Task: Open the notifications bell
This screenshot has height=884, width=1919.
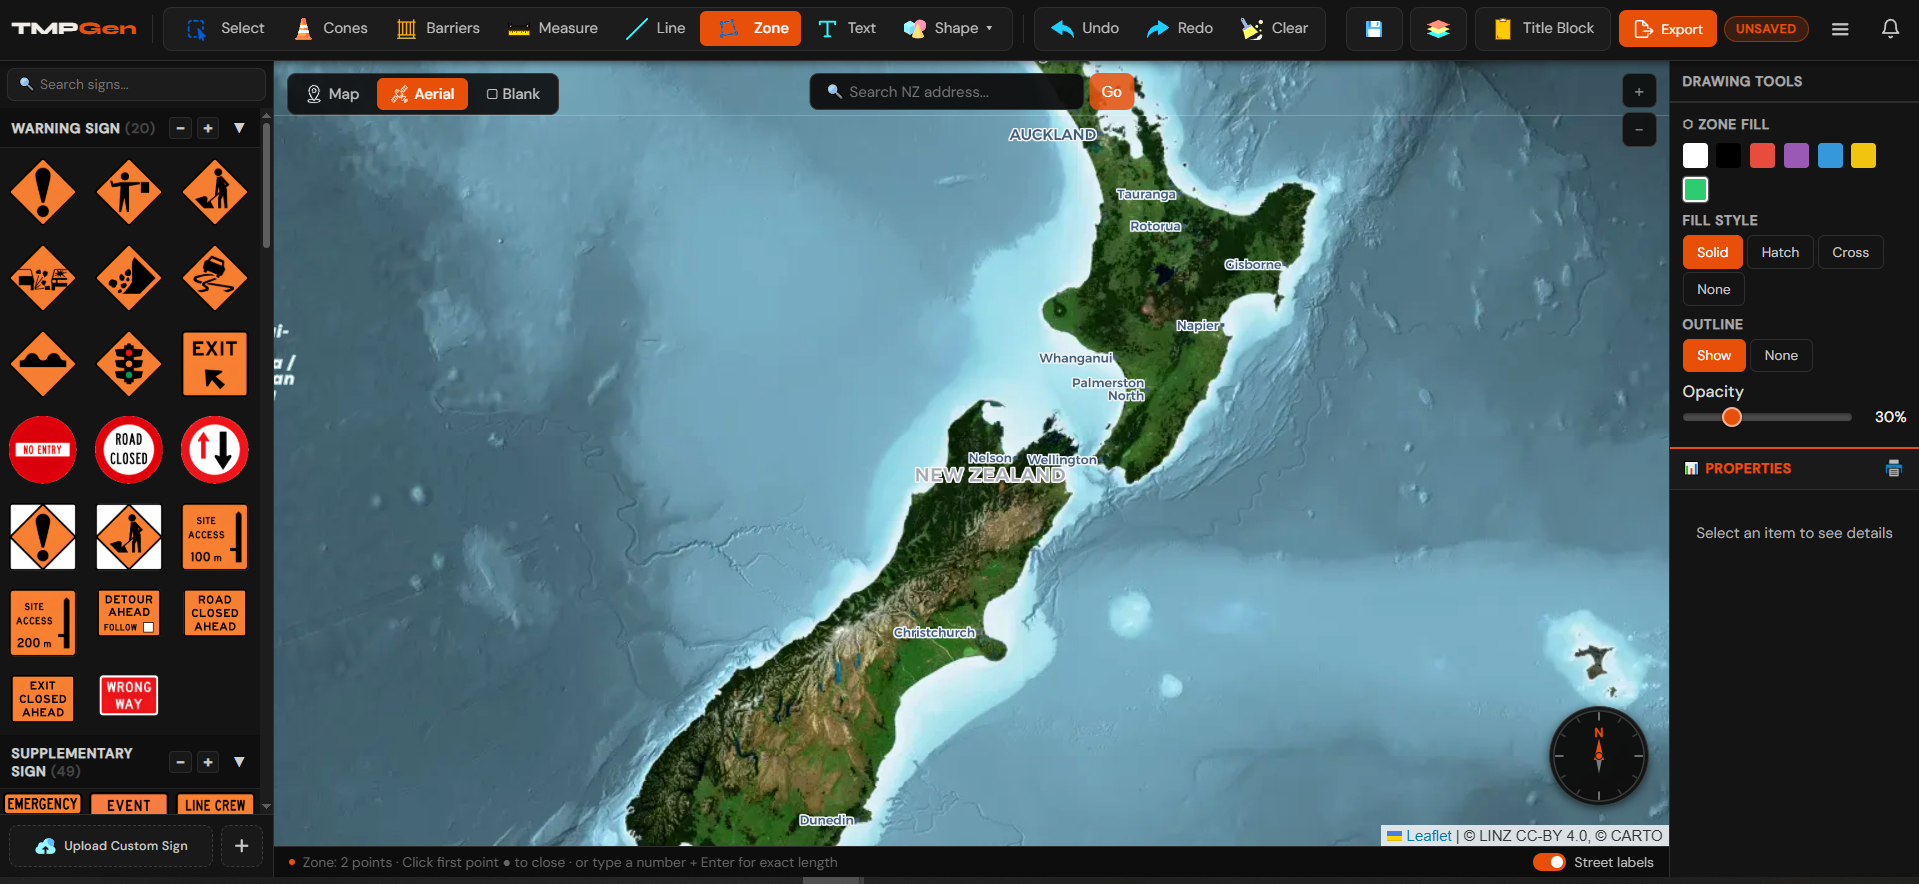Action: pyautogui.click(x=1890, y=29)
